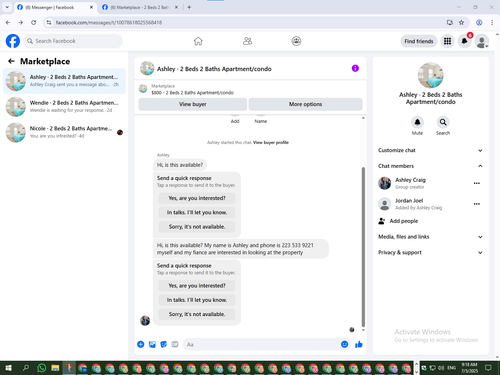Open more actions plus icon in composer
Image resolution: width=500 pixels, height=375 pixels.
(x=141, y=344)
